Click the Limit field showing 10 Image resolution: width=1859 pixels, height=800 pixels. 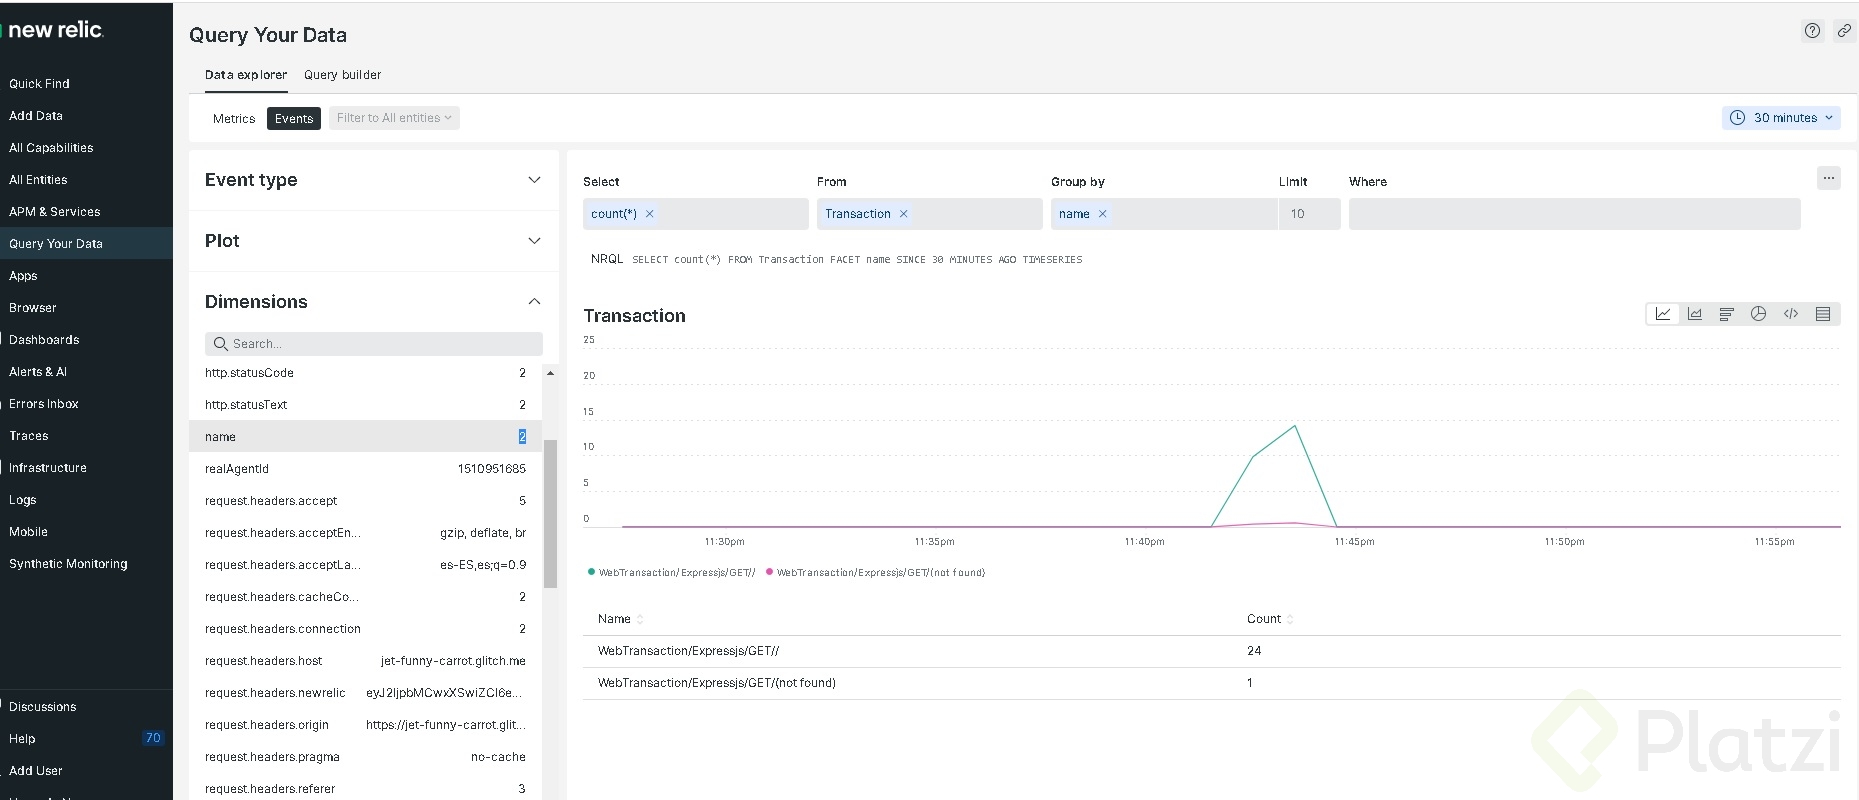tap(1309, 214)
